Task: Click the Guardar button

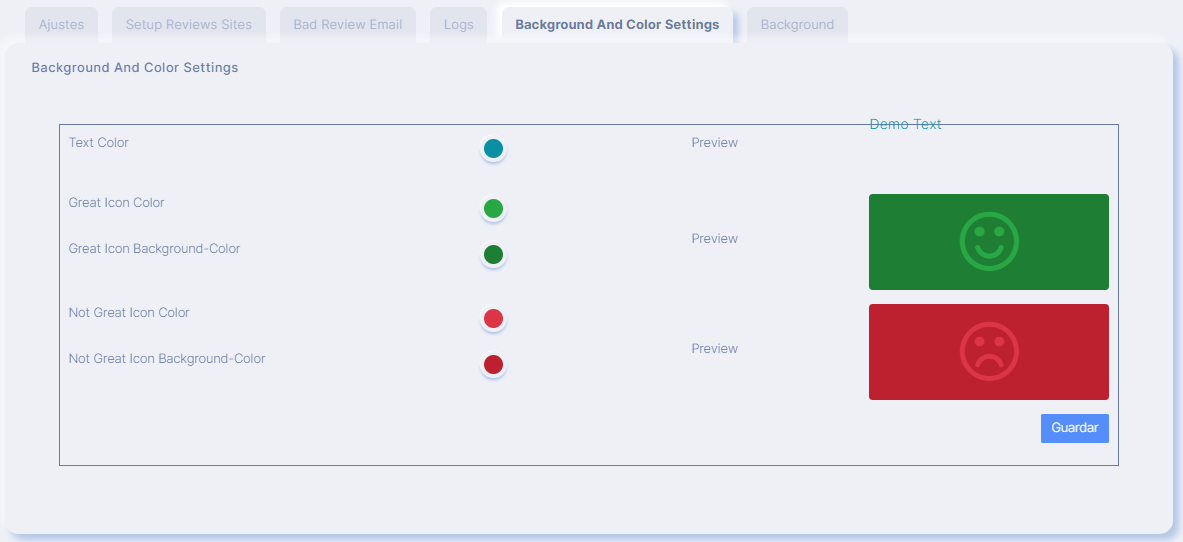Action: [x=1074, y=428]
